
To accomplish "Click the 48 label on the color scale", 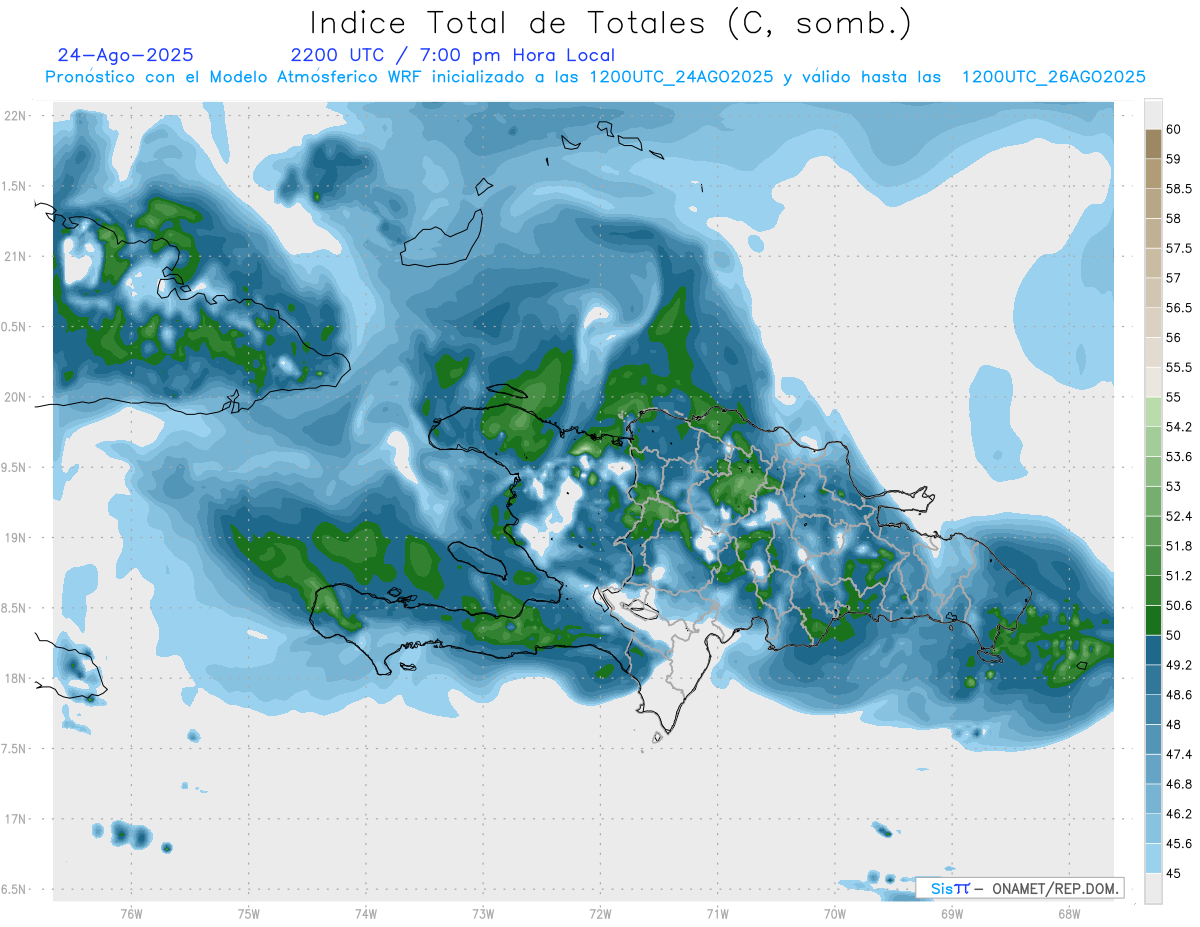I will click(1173, 725).
